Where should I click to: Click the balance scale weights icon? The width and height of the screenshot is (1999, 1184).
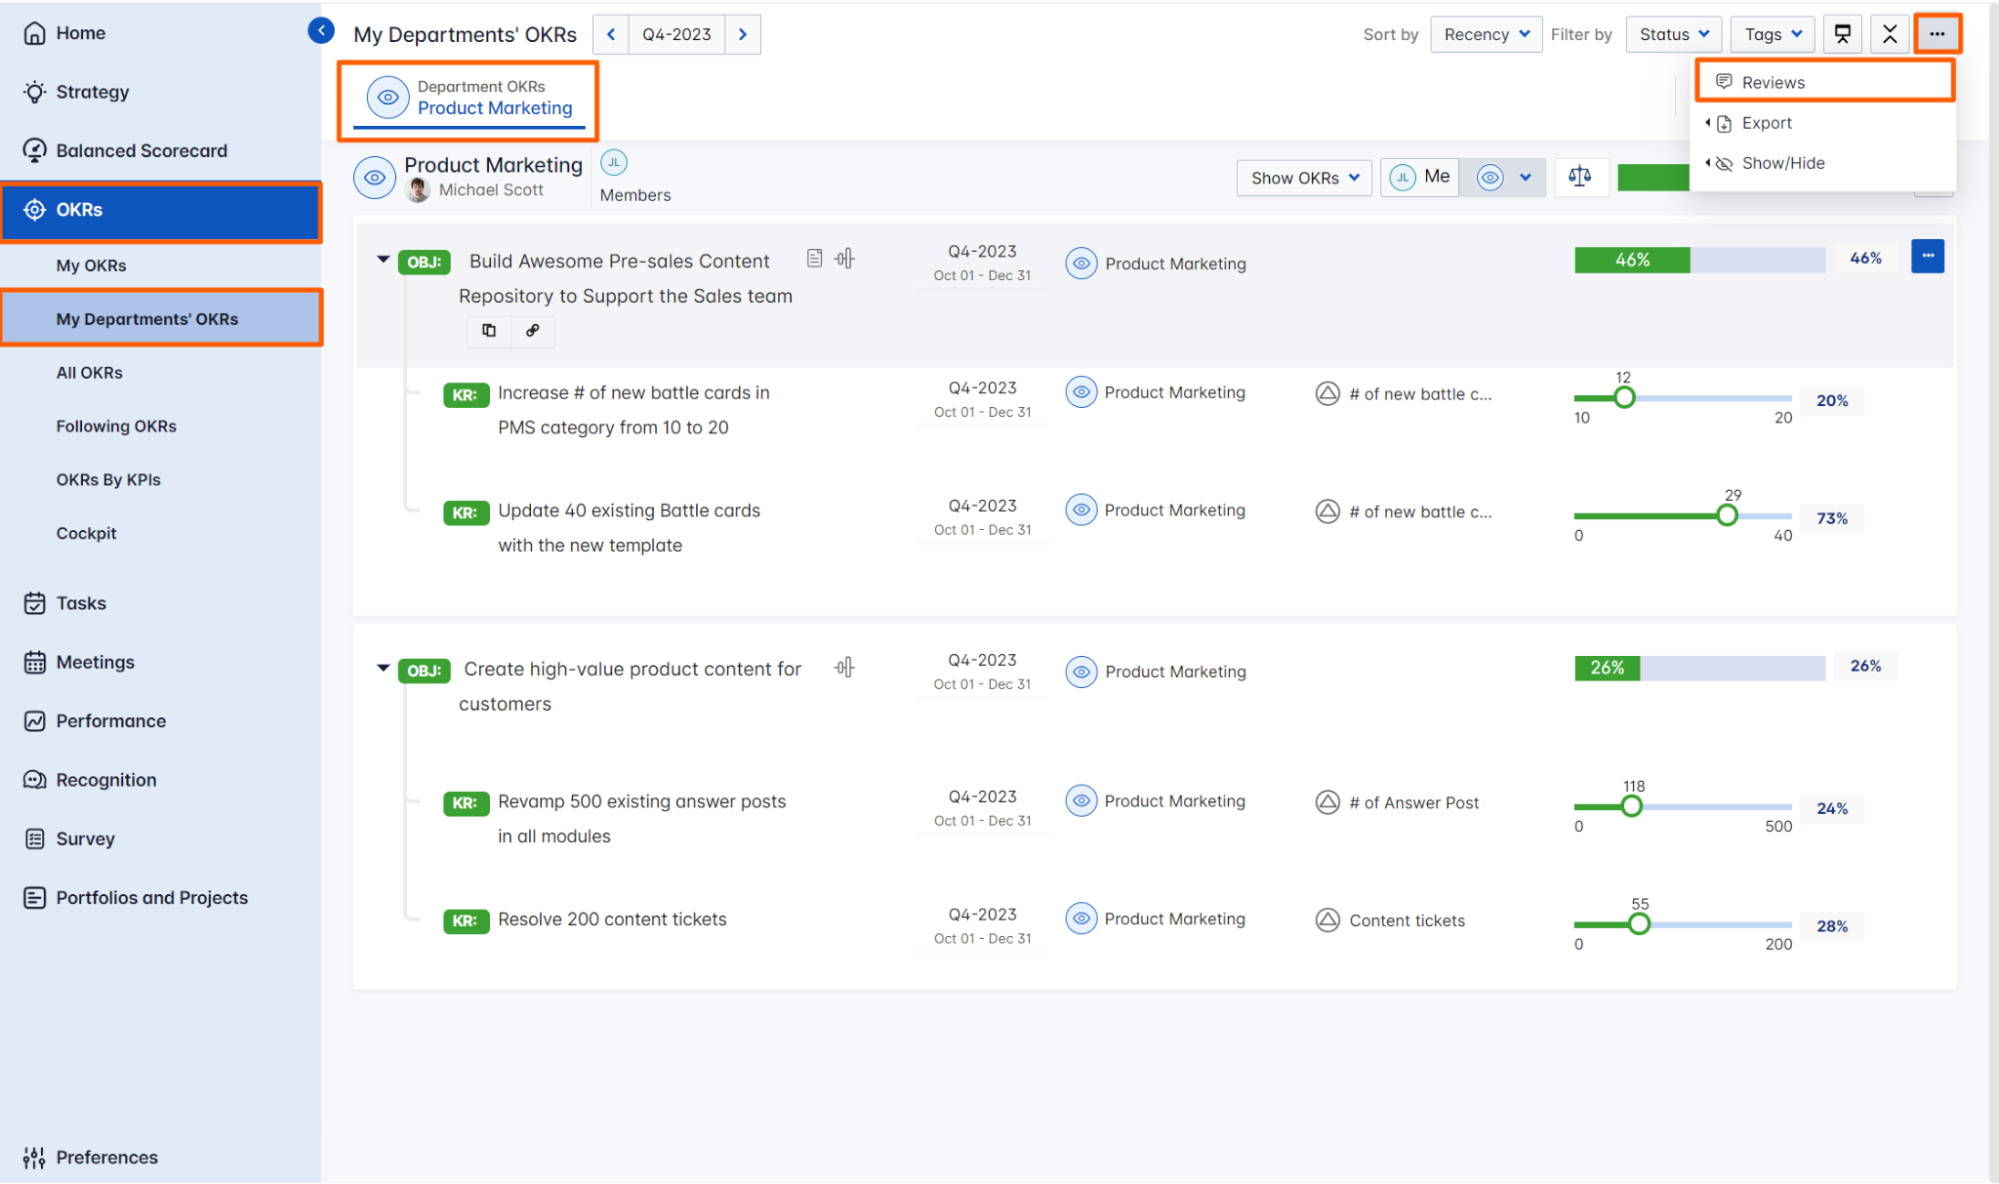[1580, 177]
